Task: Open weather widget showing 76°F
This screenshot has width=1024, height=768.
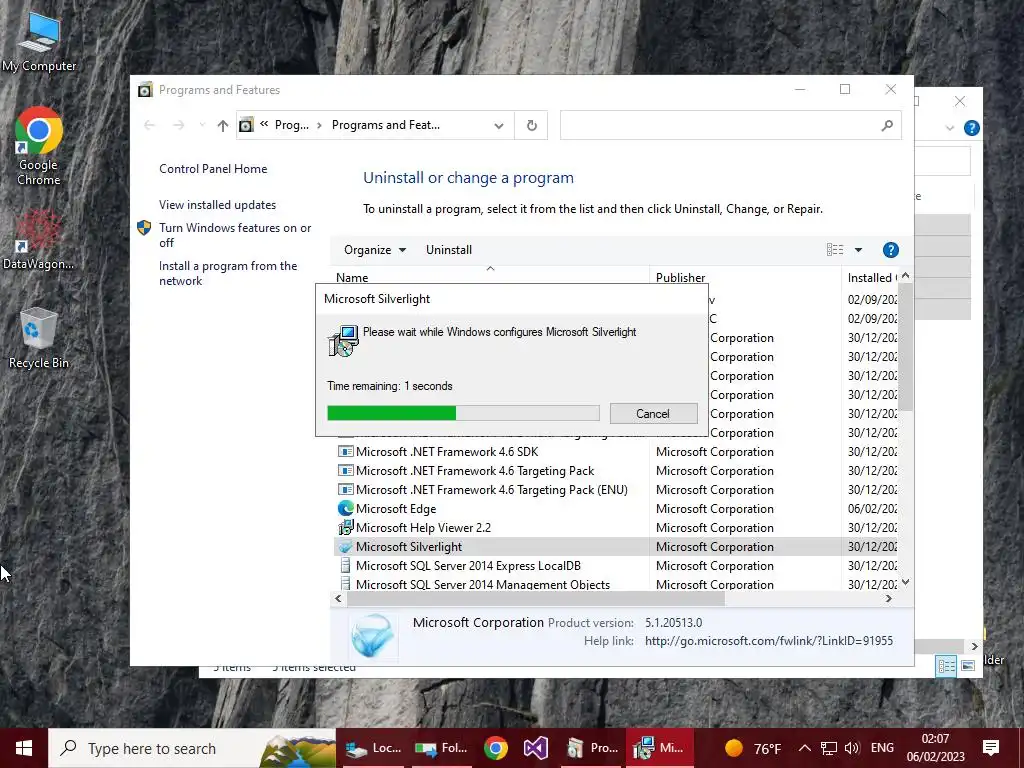Action: coord(753,748)
